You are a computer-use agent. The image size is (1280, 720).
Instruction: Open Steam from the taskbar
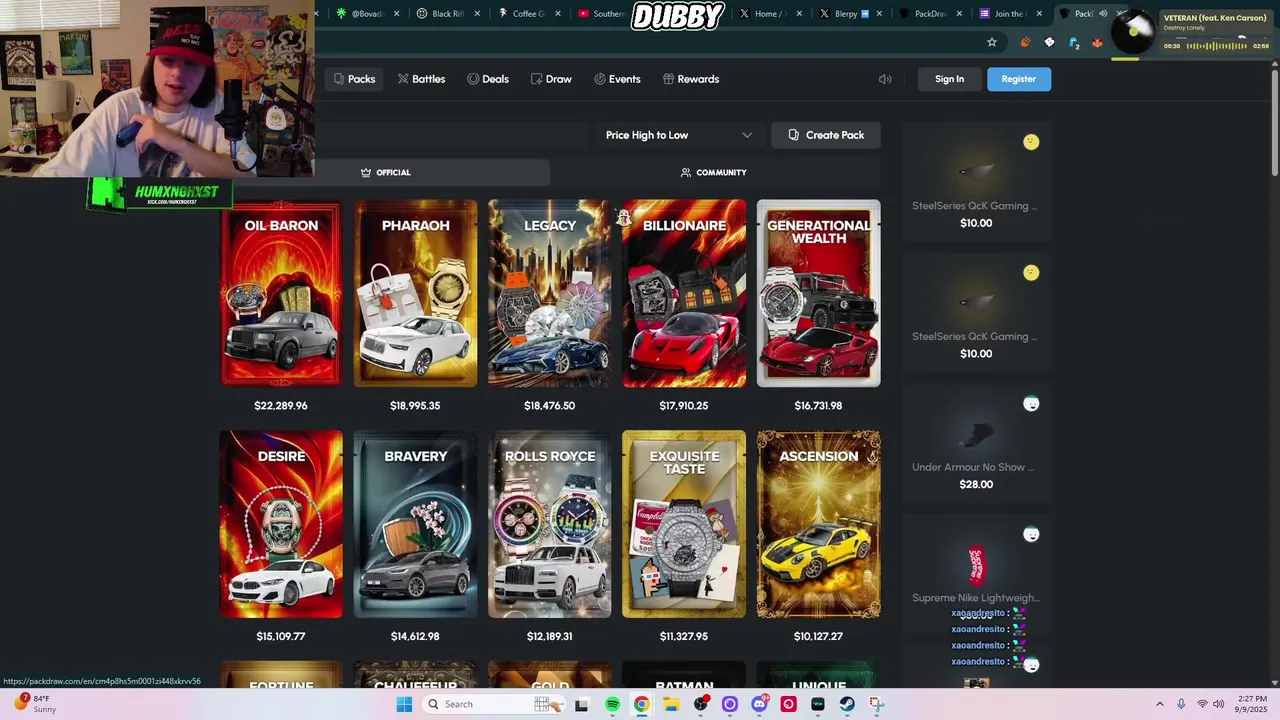[x=847, y=704]
